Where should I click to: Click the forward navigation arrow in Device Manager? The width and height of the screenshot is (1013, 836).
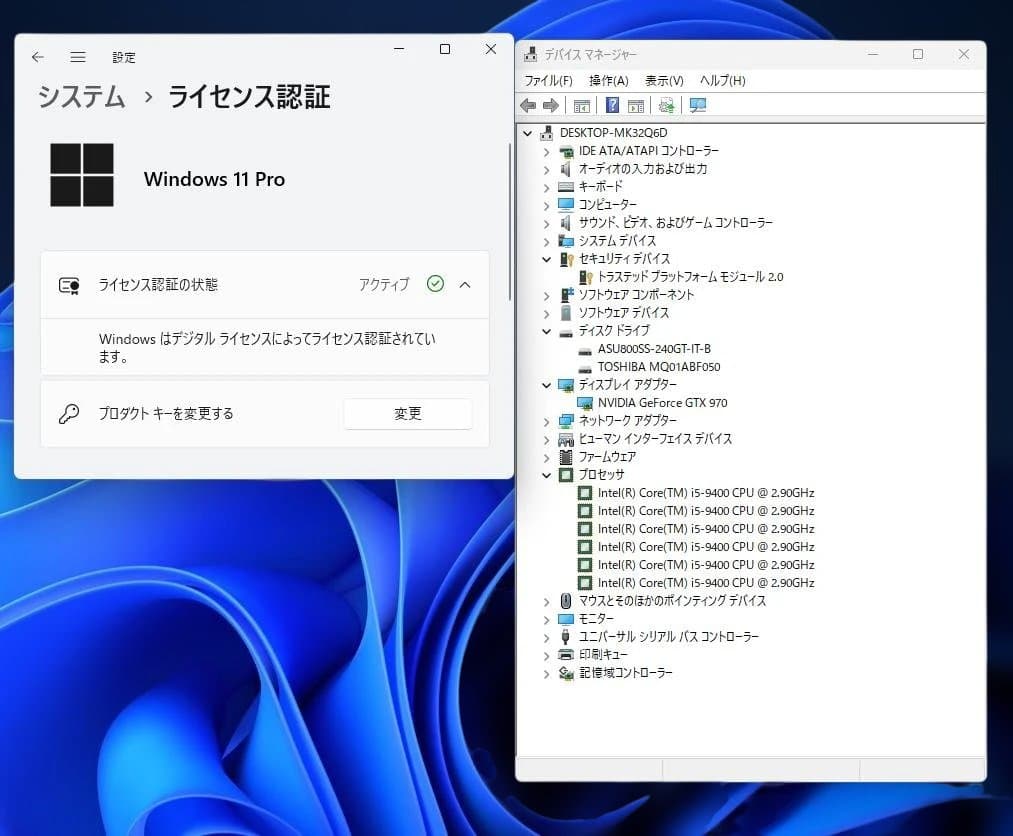(x=551, y=105)
